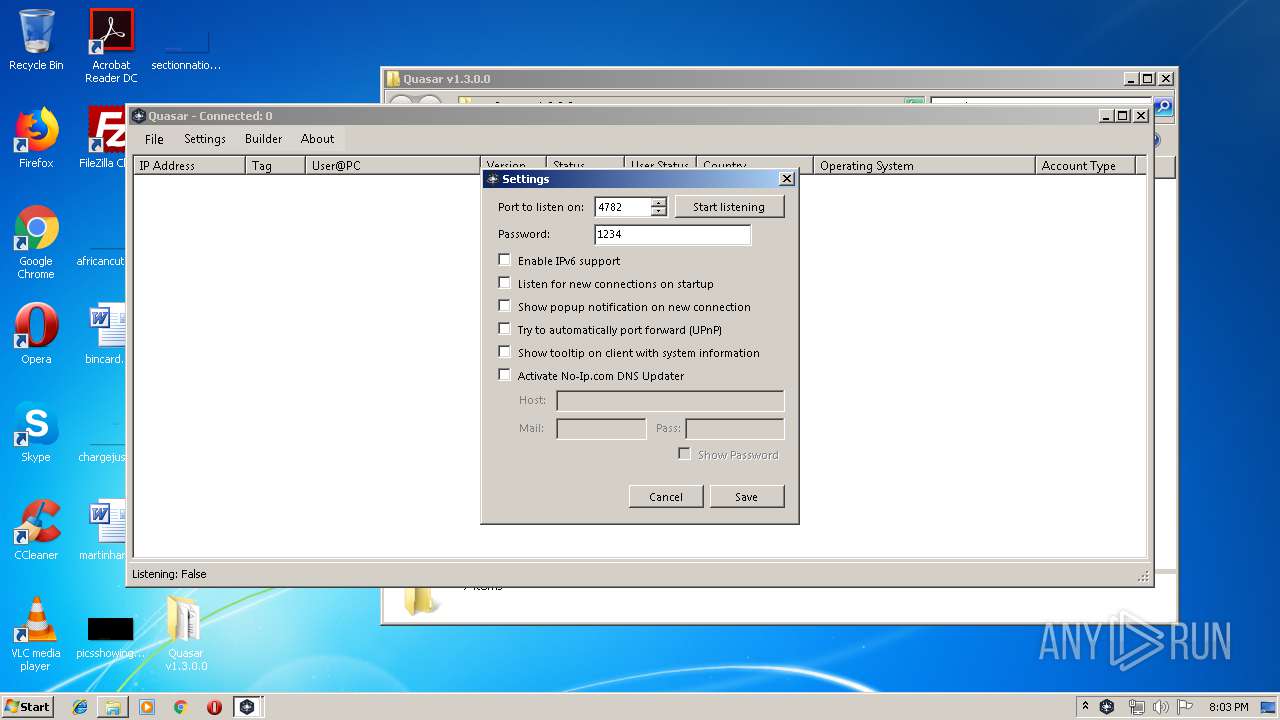Viewport: 1280px width, 720px height.
Task: Open CCleaner desktop shortcut
Action: (x=36, y=530)
